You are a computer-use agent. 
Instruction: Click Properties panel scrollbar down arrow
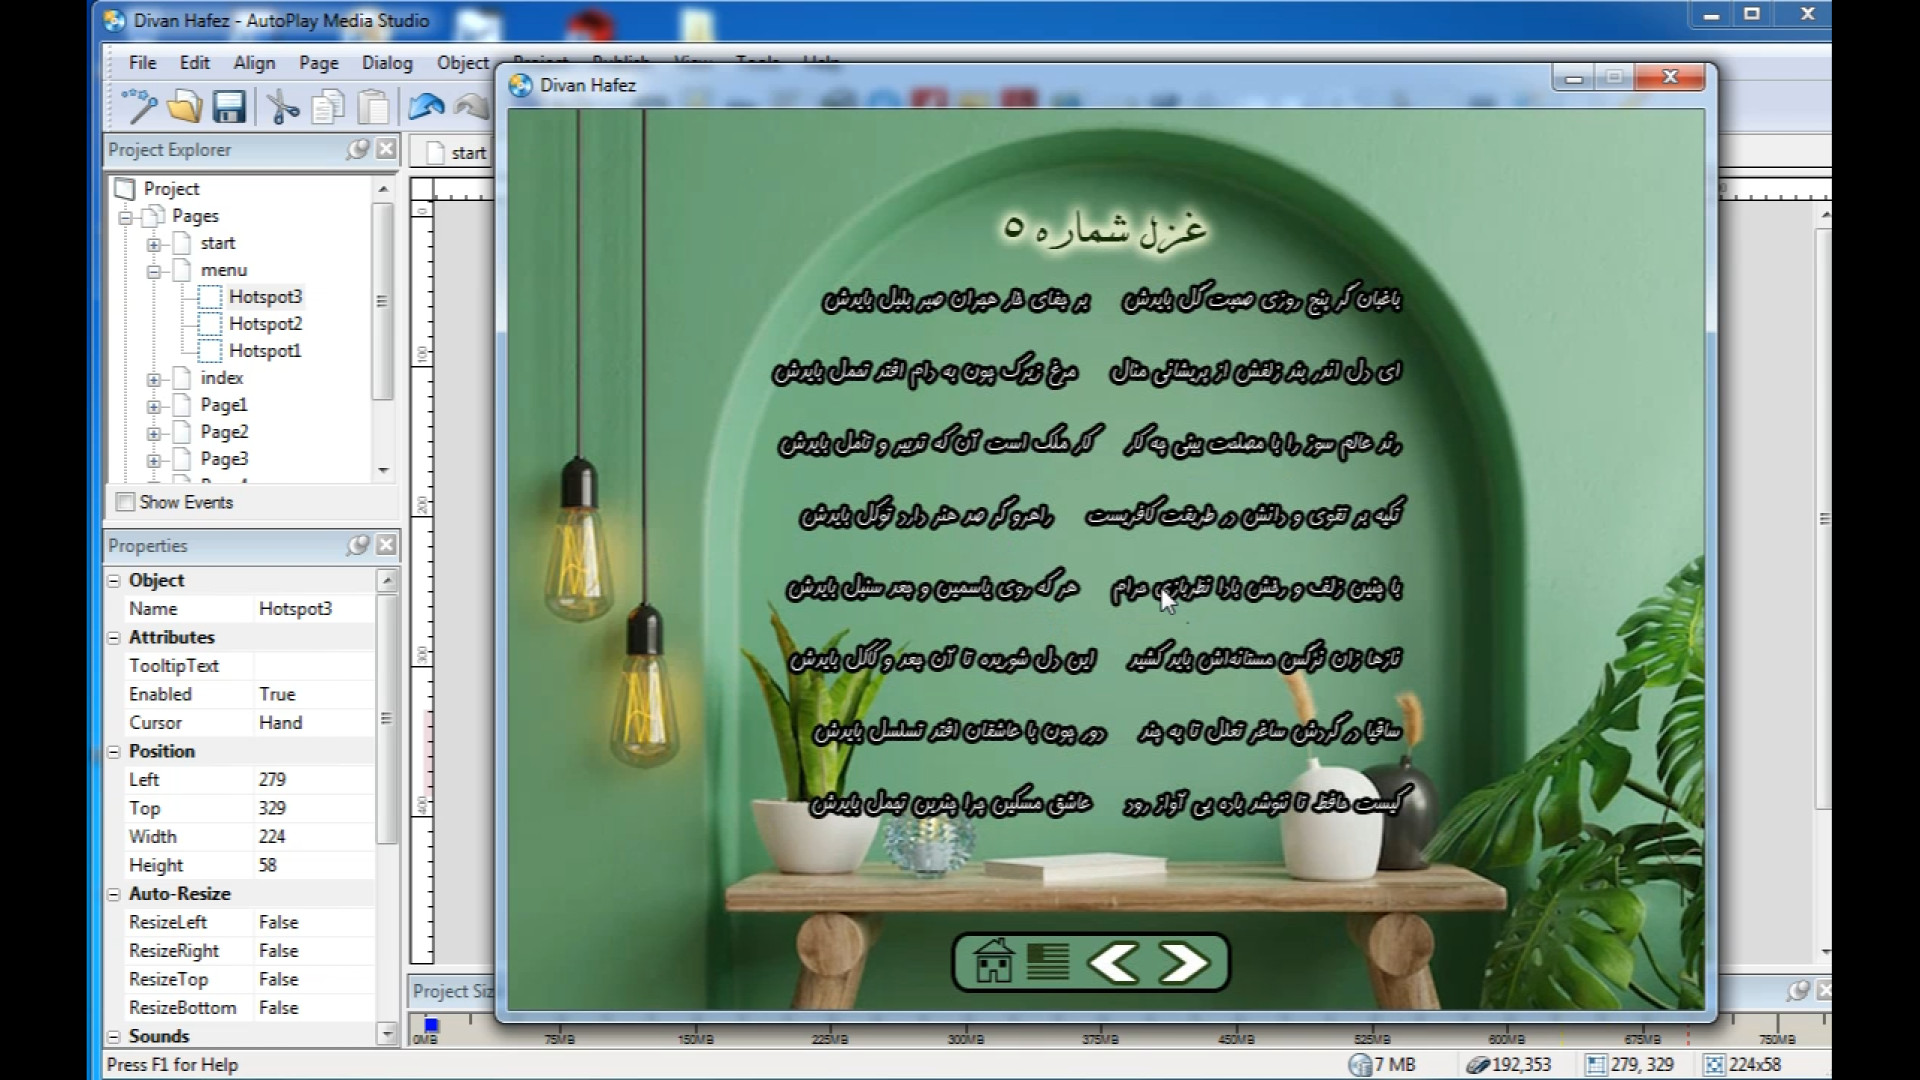[x=387, y=1034]
